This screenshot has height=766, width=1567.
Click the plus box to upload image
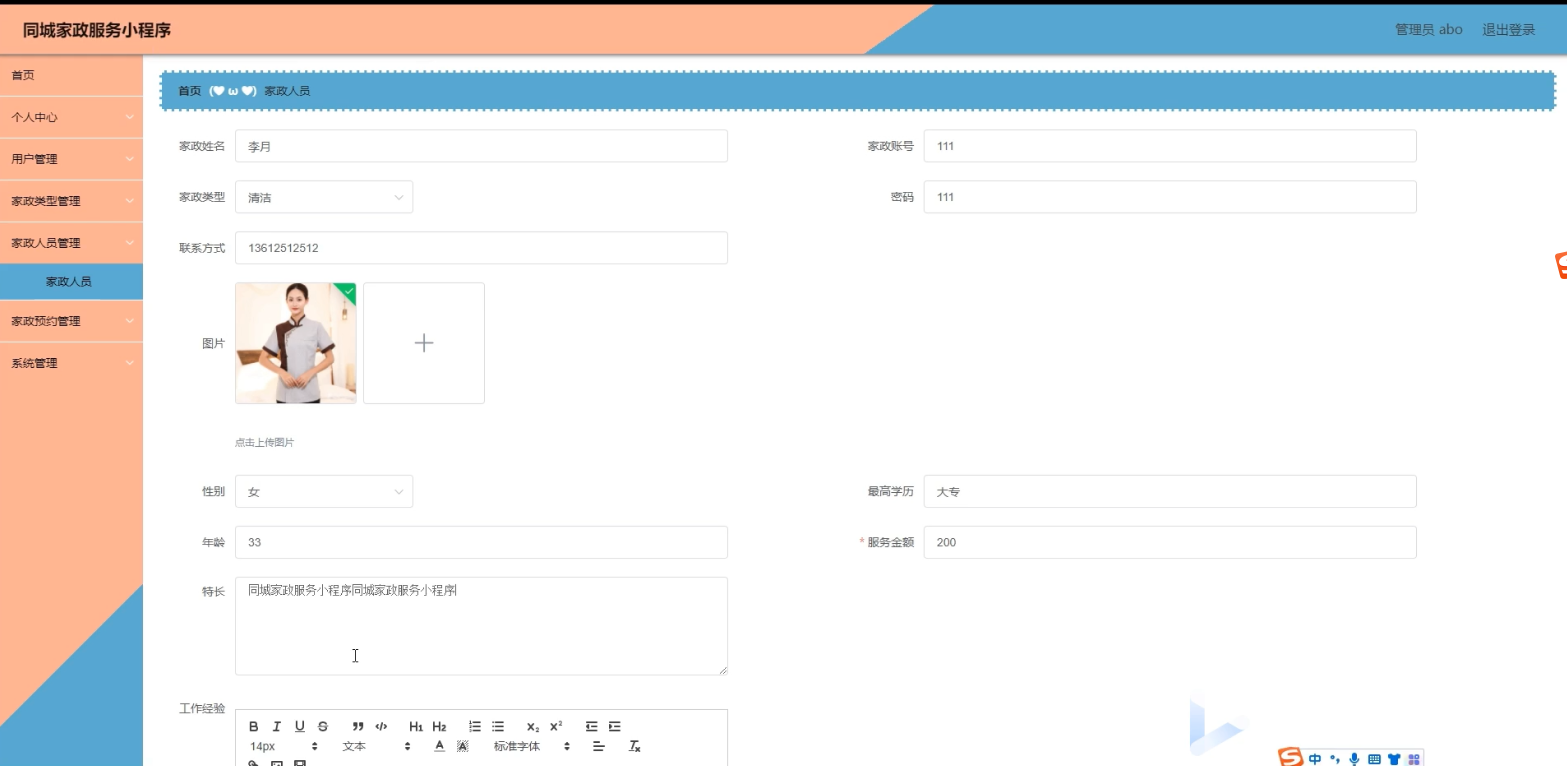[x=424, y=343]
